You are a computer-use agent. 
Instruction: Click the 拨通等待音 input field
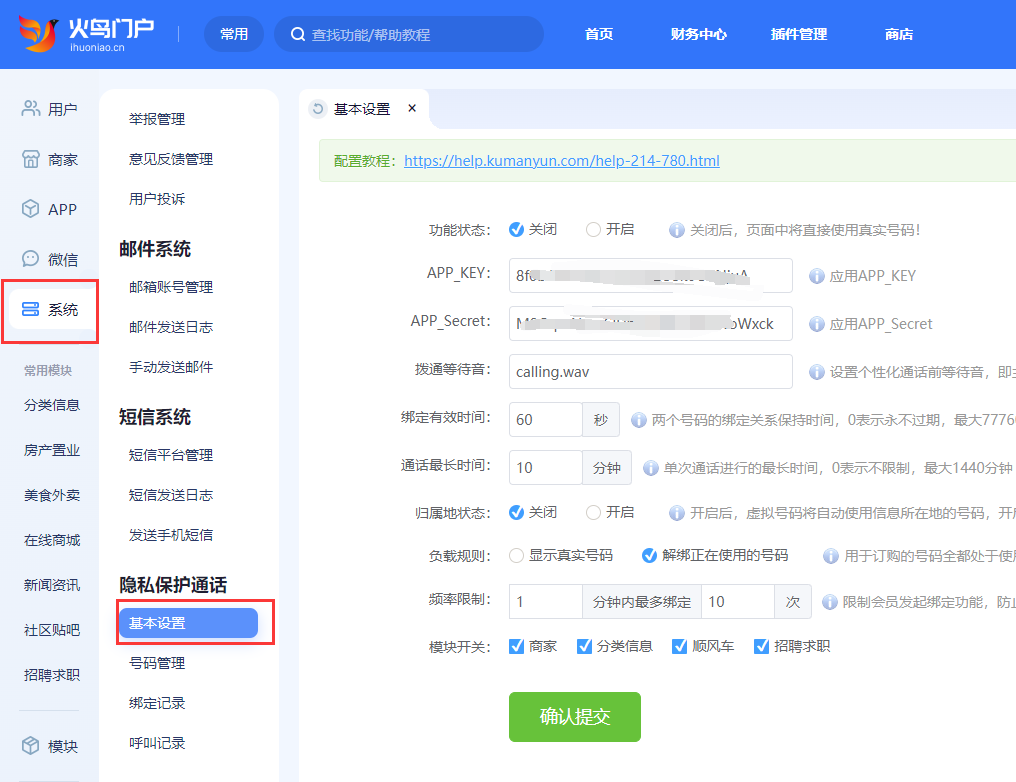coord(651,371)
